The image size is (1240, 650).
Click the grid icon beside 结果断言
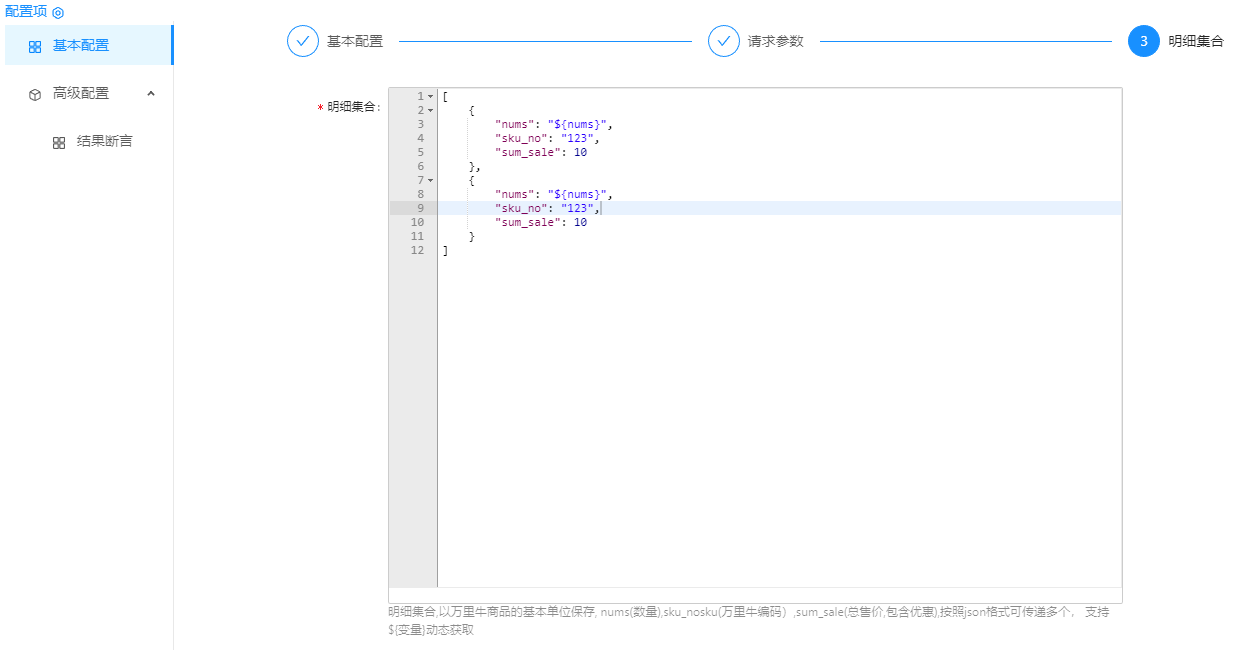tap(59, 142)
